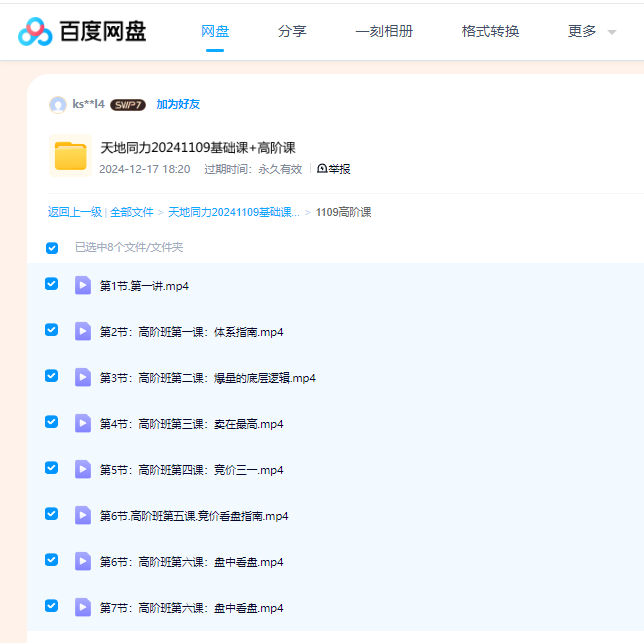Uncheck 第3节 爆量的底层逻辑.mp4 checkbox
This screenshot has height=643, width=644.
(51, 376)
